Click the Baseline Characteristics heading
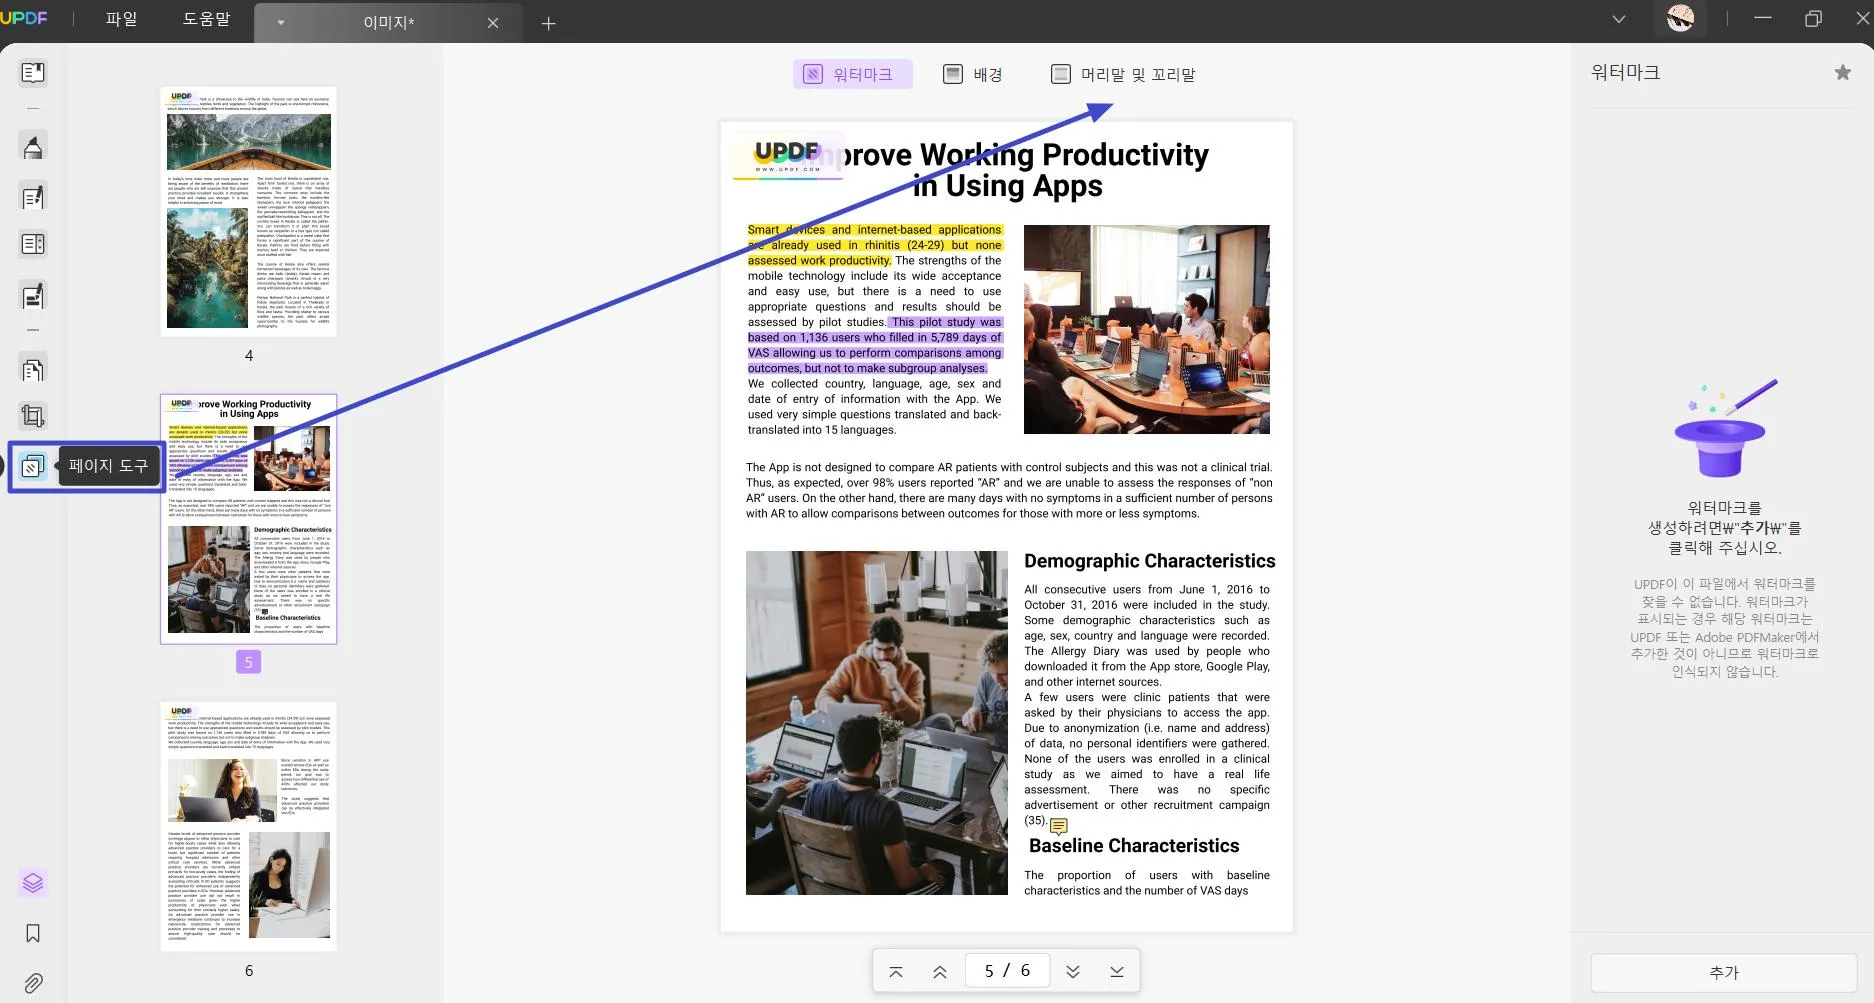Image resolution: width=1874 pixels, height=1003 pixels. point(1134,846)
